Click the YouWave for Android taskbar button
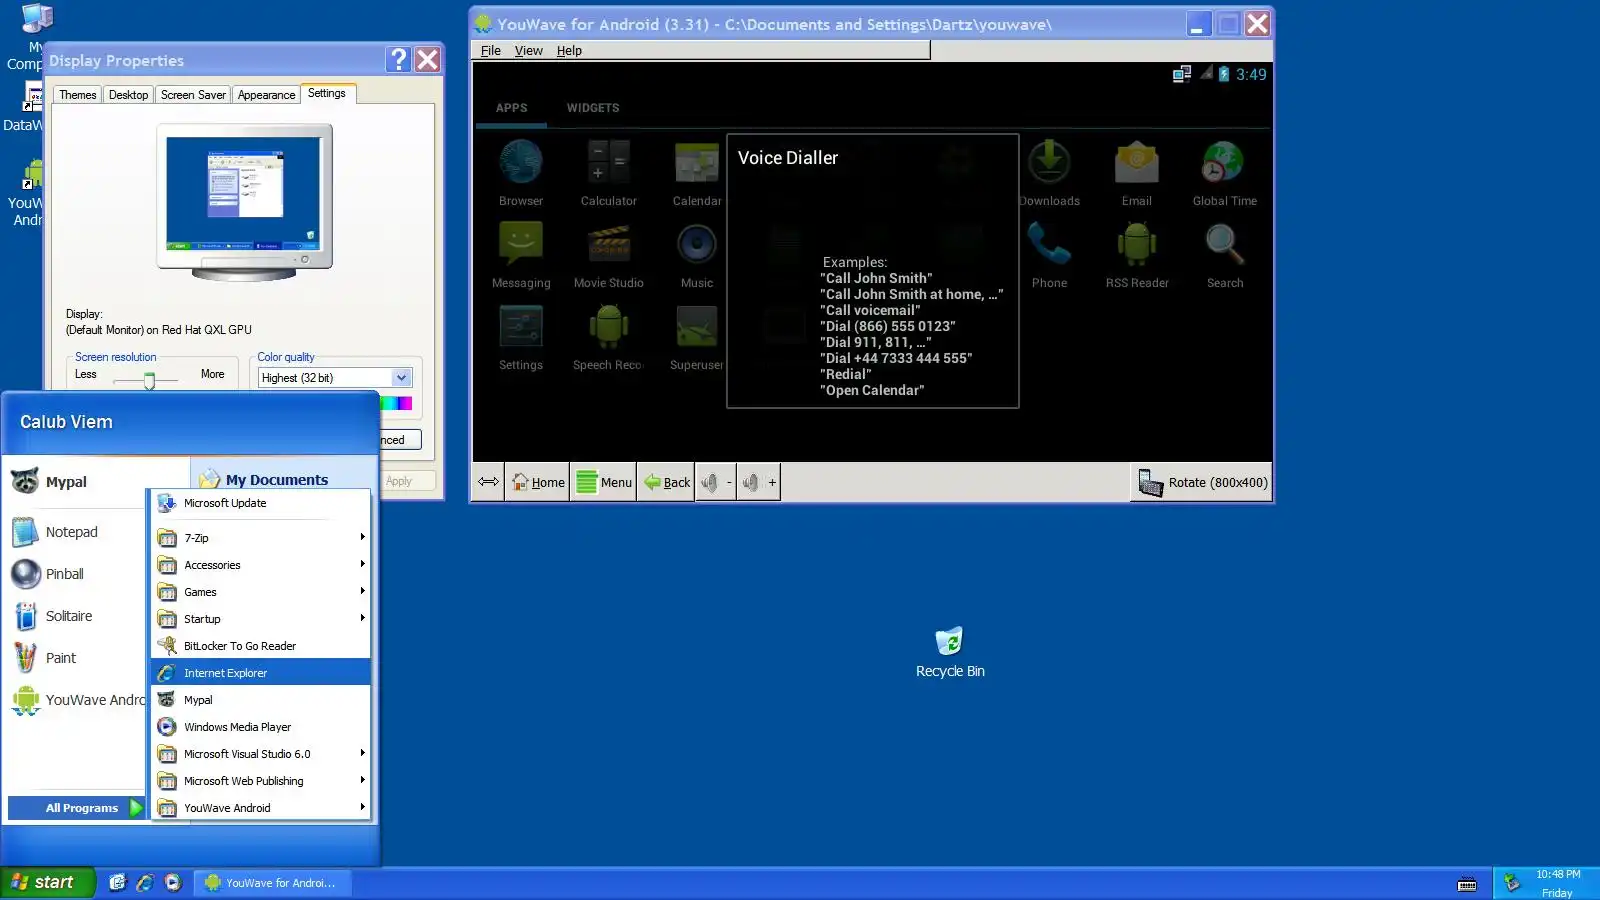The image size is (1600, 900). (x=271, y=883)
